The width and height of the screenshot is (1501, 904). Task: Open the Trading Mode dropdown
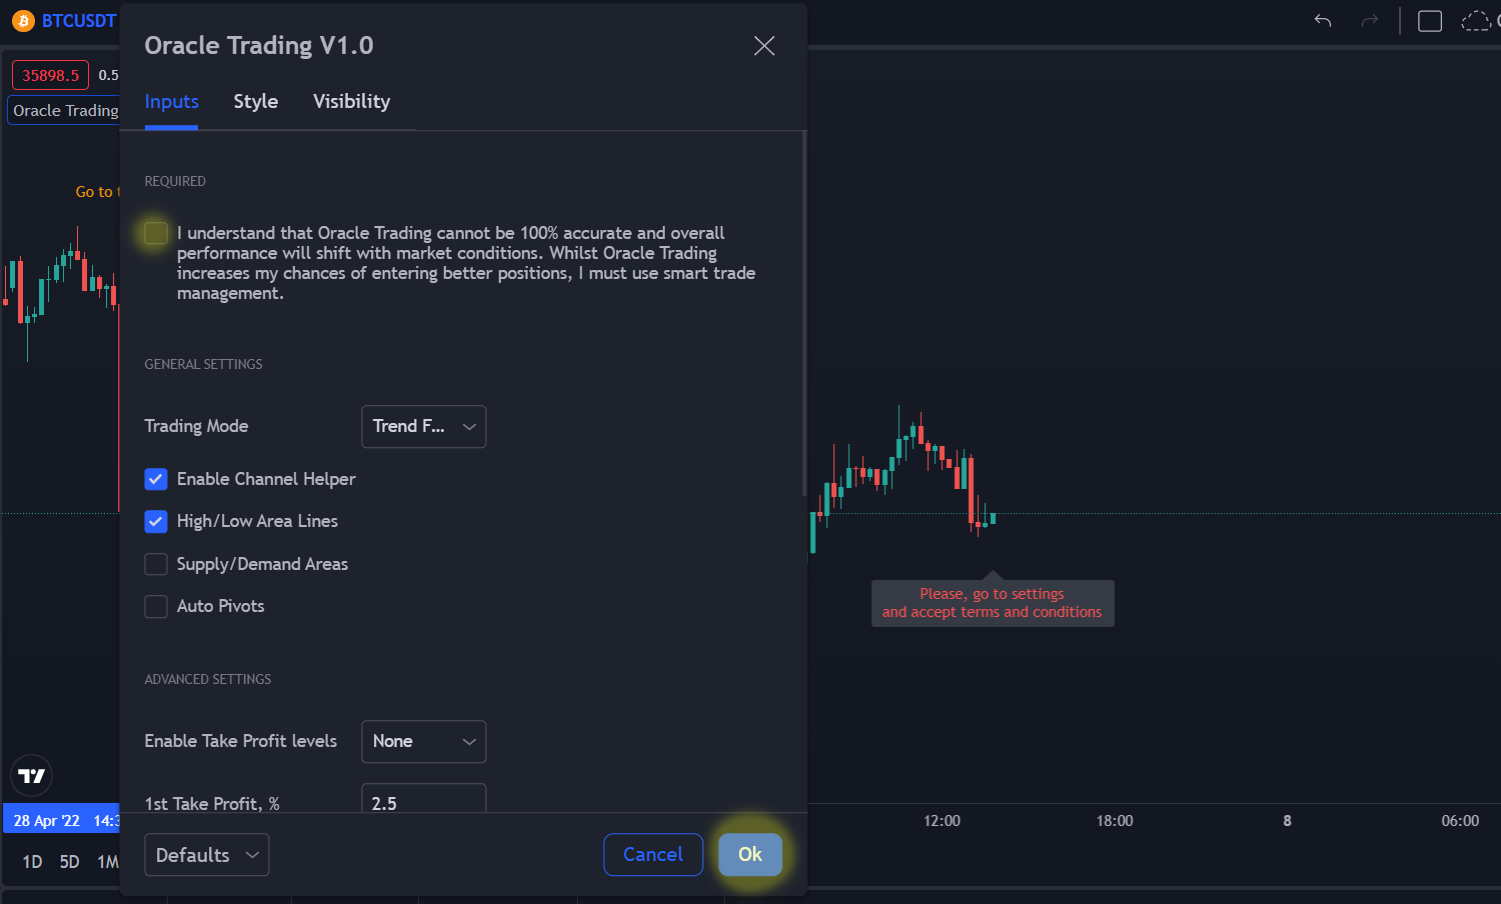pyautogui.click(x=423, y=426)
